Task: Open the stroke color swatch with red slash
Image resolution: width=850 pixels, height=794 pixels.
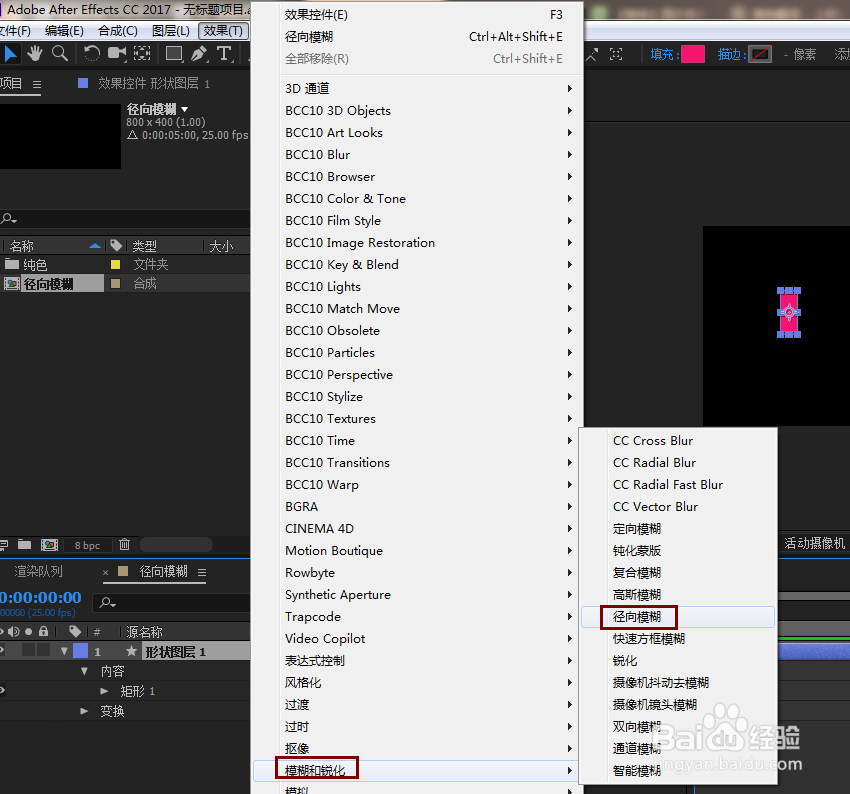Action: point(760,54)
